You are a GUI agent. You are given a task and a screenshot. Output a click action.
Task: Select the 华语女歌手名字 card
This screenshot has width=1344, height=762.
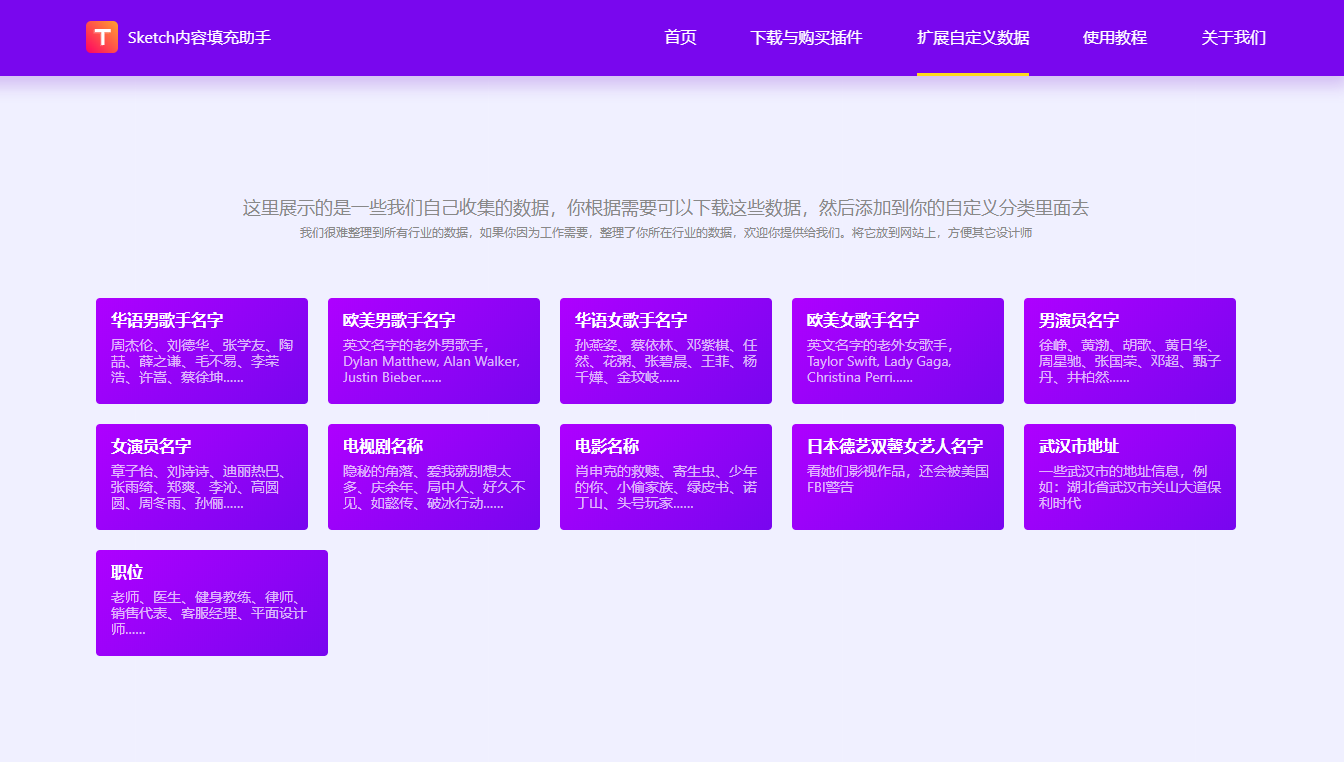[x=666, y=351]
